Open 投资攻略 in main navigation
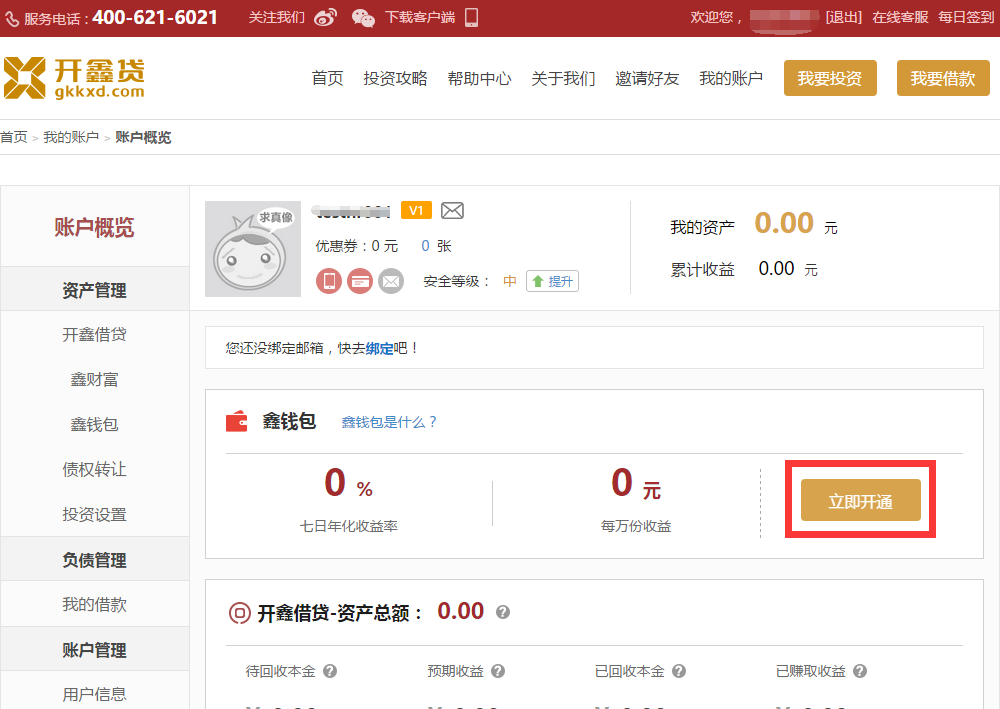Screen dimensions: 1000x709 coord(395,78)
